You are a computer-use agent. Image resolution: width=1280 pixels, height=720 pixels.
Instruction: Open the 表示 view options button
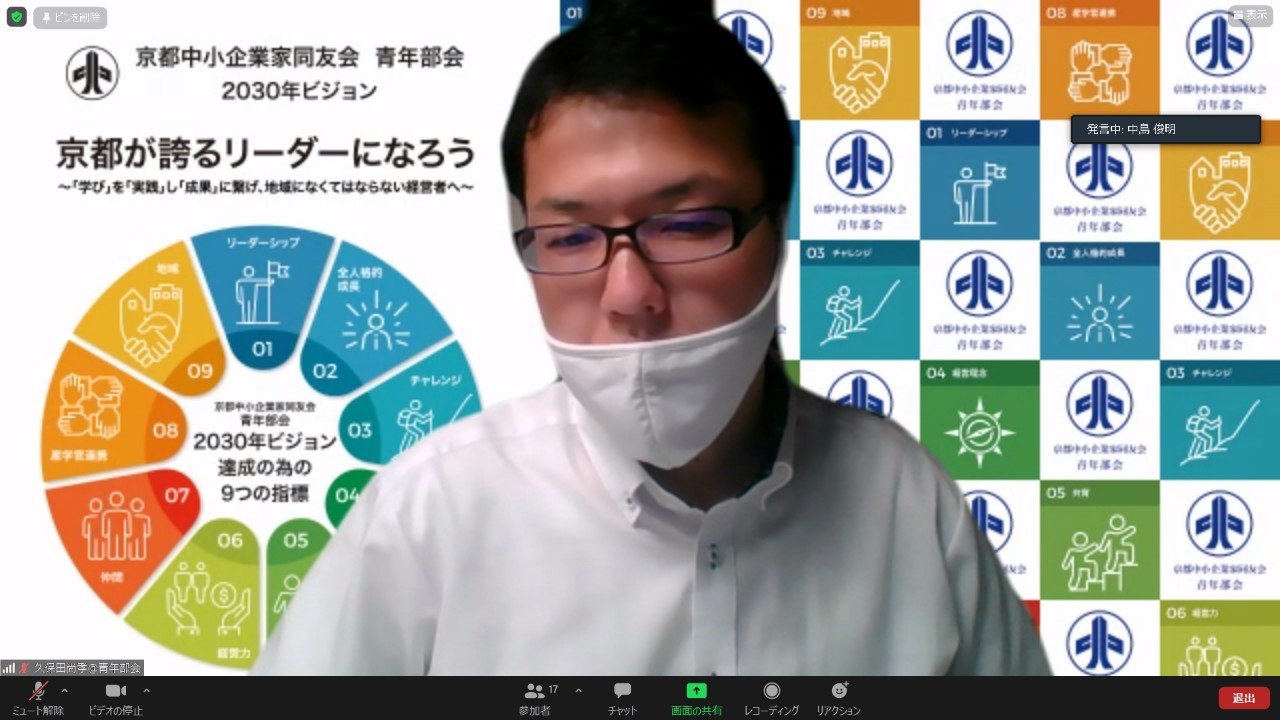[x=1250, y=15]
